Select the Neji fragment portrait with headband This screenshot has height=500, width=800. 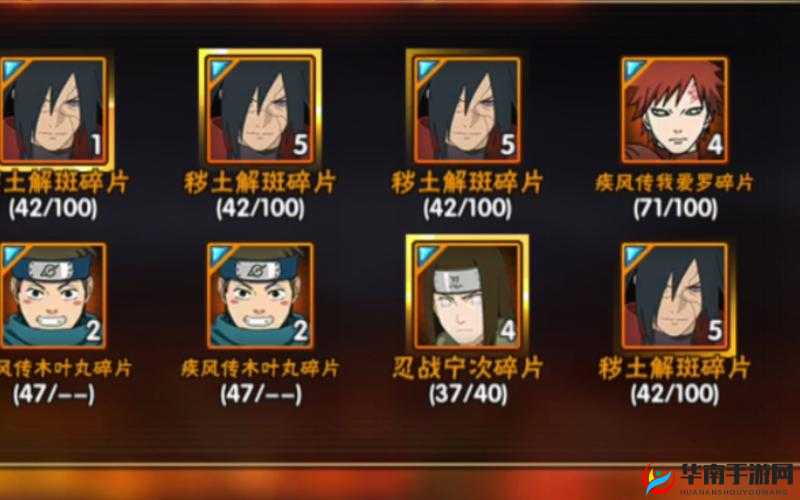467,295
